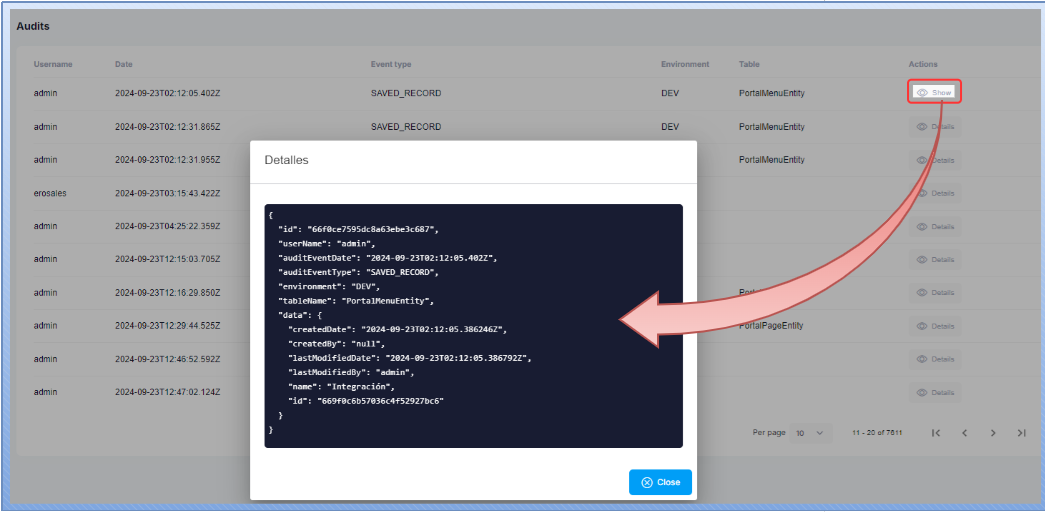
Task: Go to the next page of audits
Action: [993, 433]
